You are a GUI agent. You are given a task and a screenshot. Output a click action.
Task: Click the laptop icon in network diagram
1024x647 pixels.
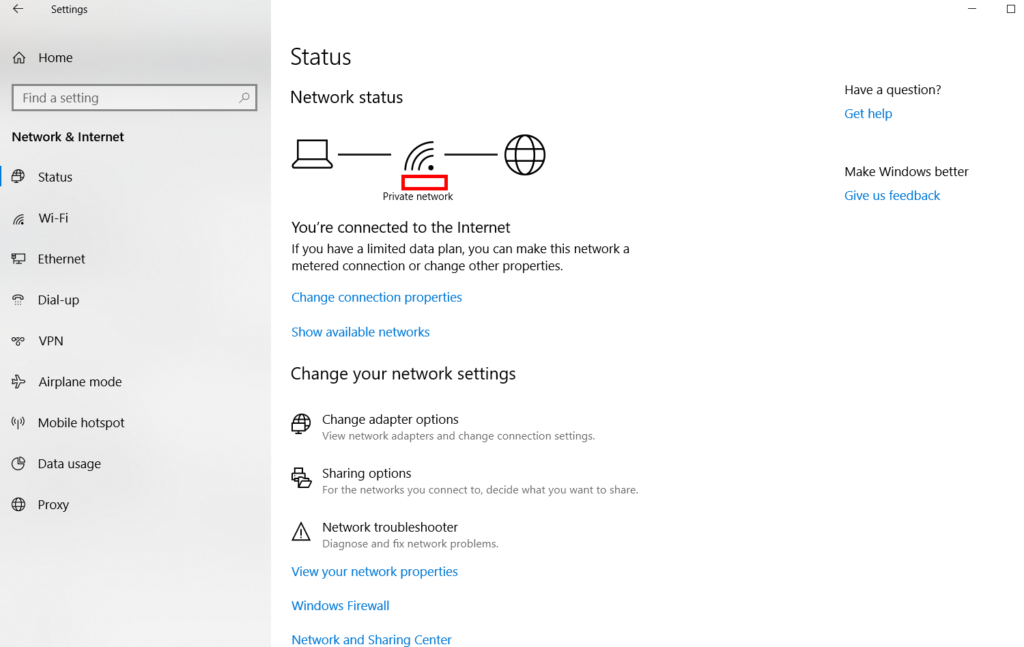coord(312,154)
